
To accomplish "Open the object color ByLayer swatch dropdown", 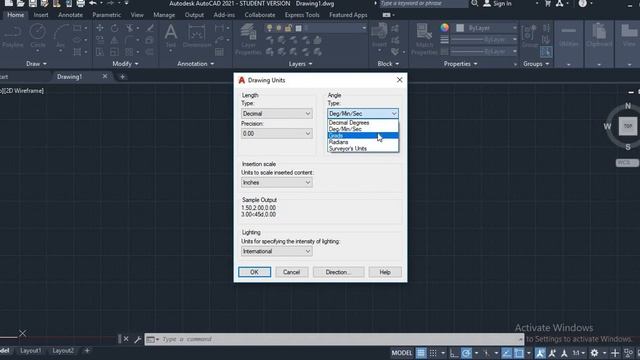I will click(487, 28).
